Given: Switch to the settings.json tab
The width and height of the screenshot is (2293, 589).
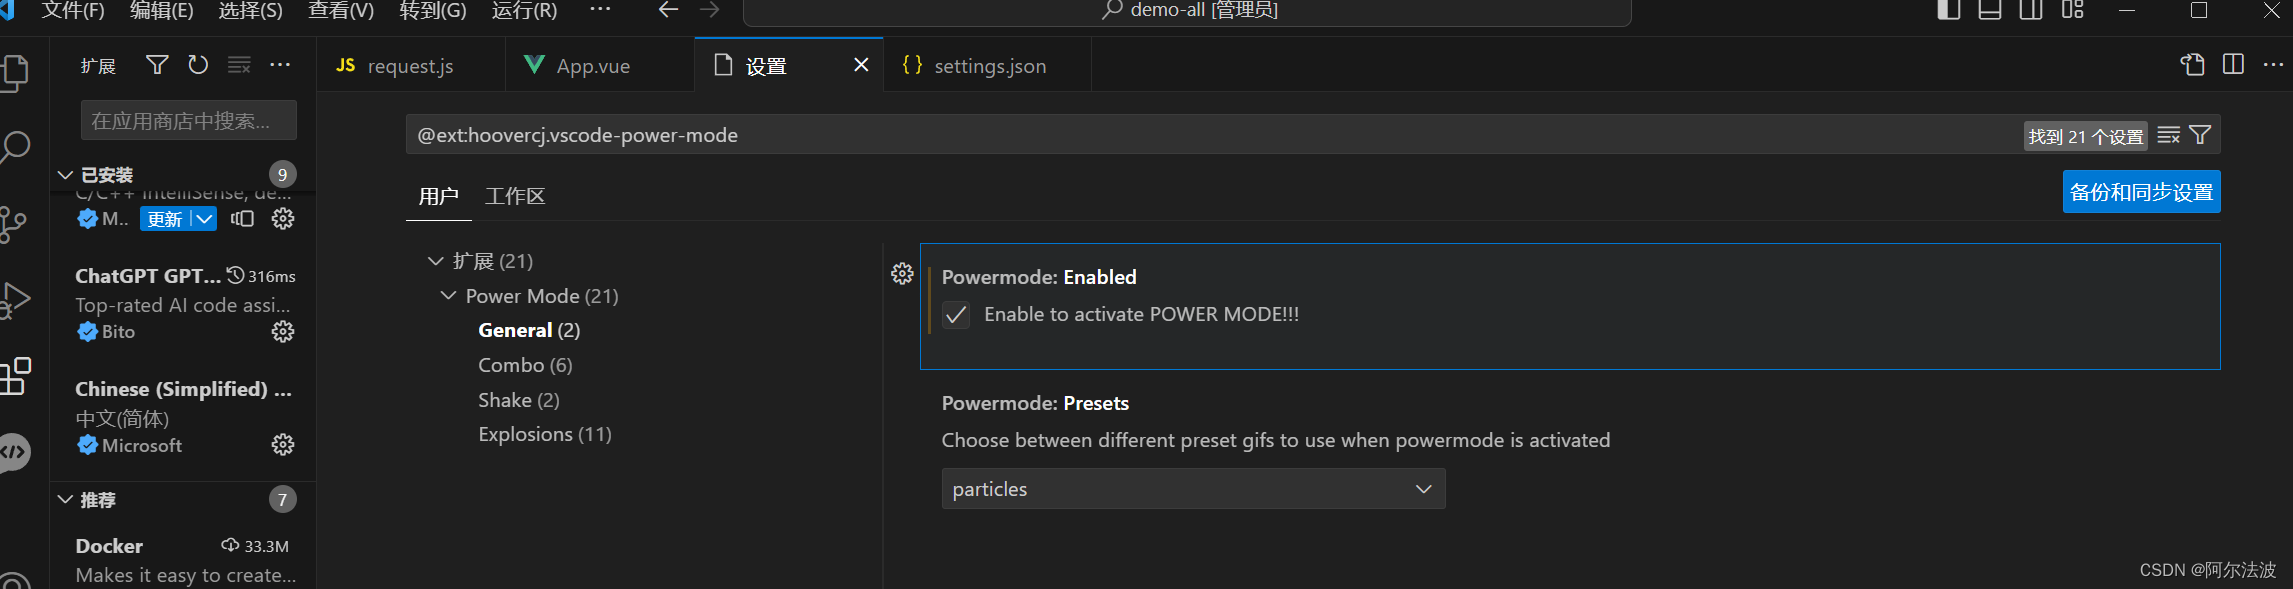Looking at the screenshot, I should click(988, 65).
